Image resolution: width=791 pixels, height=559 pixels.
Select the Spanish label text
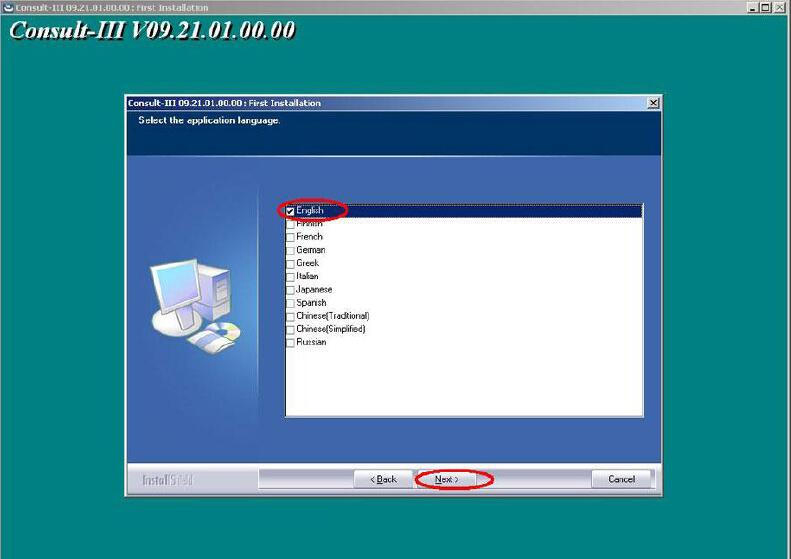311,303
